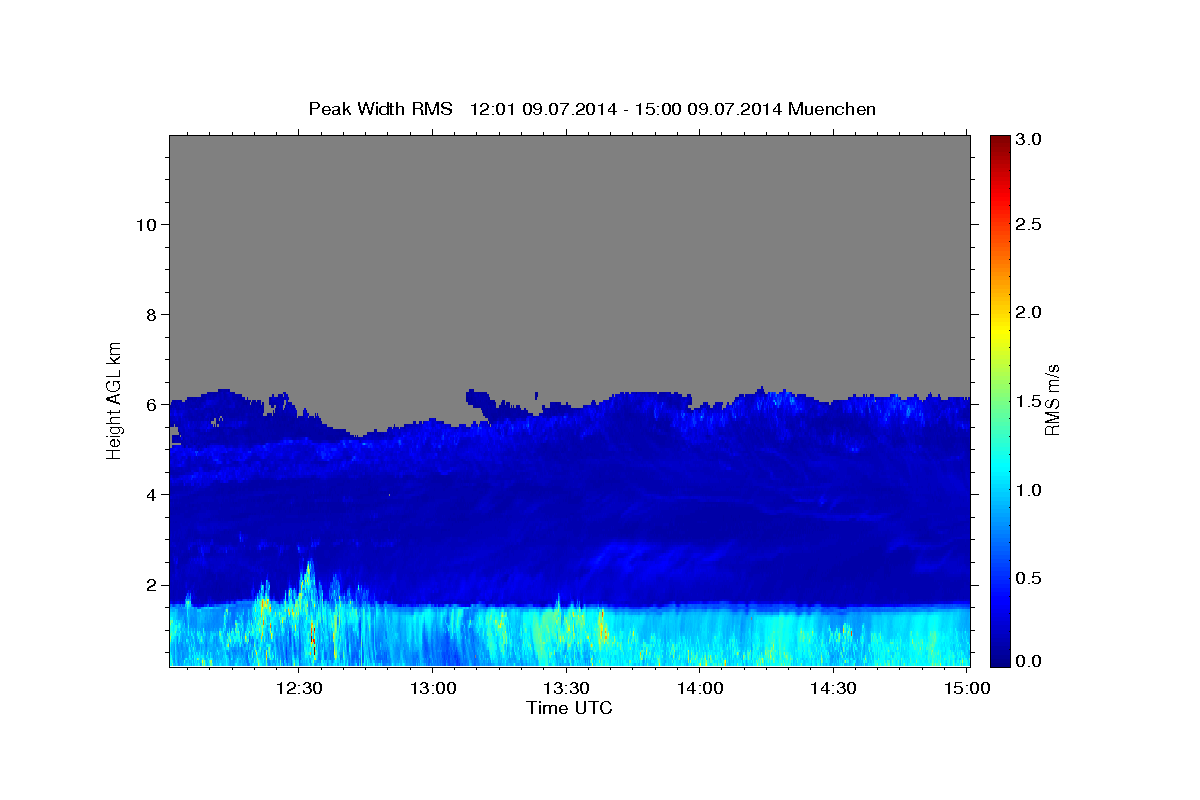The height and width of the screenshot is (800, 1200).
Task: Click the '14:00' time tick label
Action: (699, 688)
